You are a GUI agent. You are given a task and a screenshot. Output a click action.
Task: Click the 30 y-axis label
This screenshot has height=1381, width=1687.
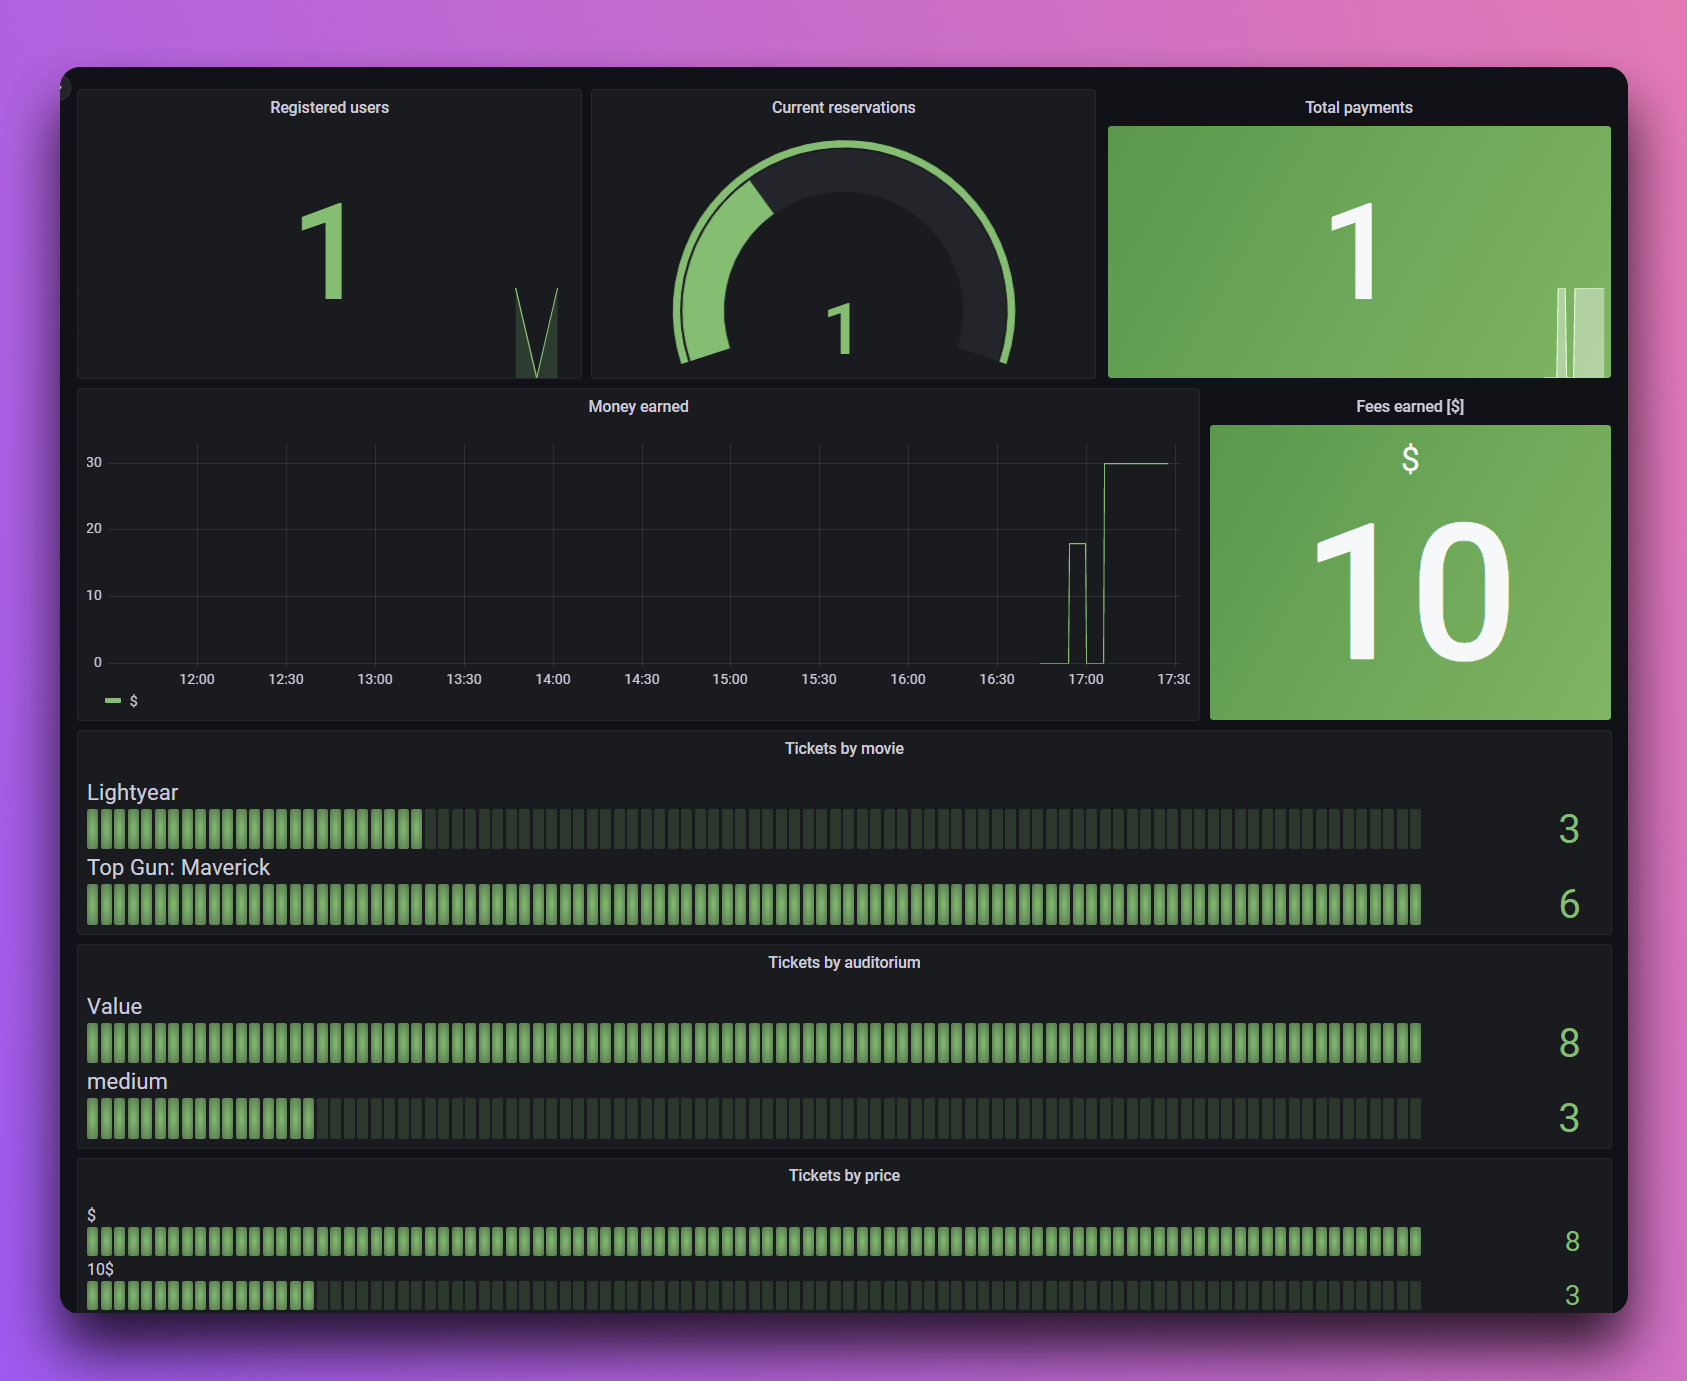[x=94, y=462]
